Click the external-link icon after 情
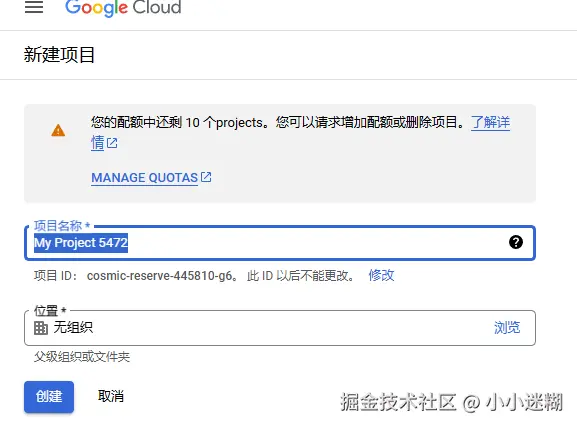577x427 pixels. (x=112, y=143)
